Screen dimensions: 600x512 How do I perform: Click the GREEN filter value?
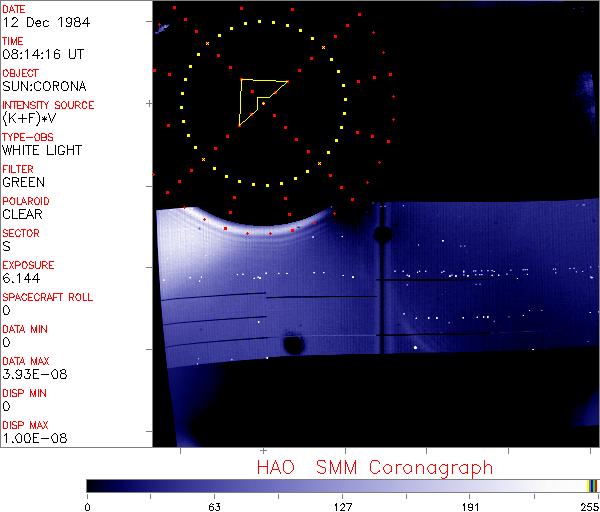tap(24, 182)
